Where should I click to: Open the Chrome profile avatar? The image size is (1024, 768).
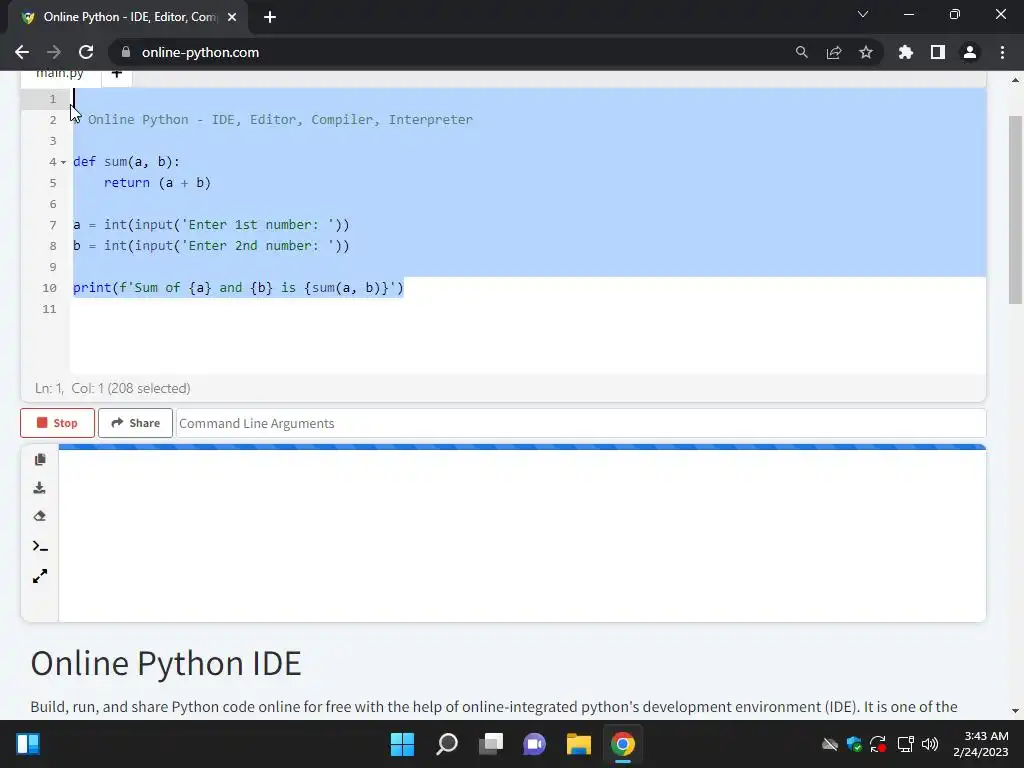click(x=970, y=52)
